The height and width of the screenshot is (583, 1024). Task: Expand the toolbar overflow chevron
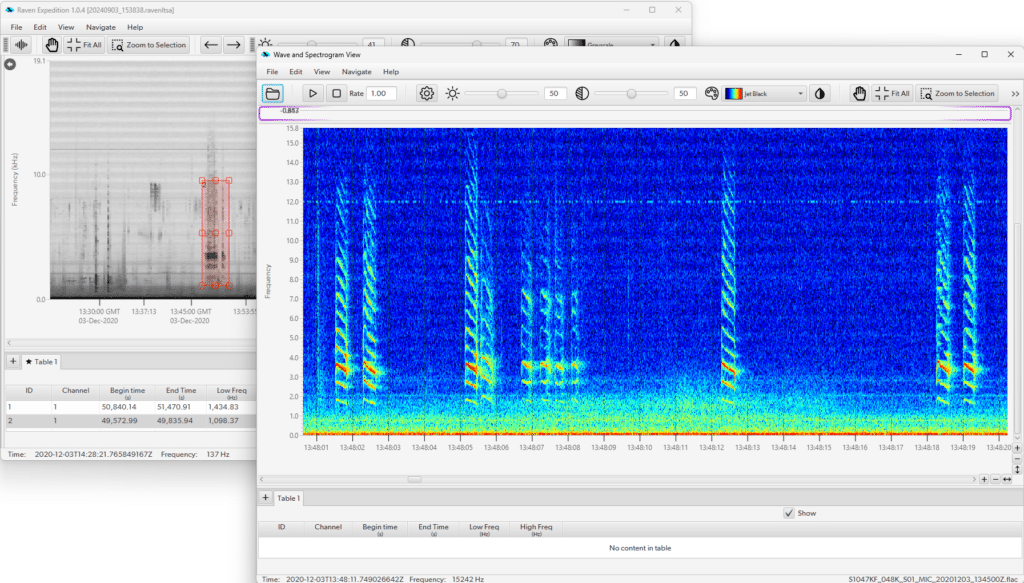click(x=1015, y=93)
